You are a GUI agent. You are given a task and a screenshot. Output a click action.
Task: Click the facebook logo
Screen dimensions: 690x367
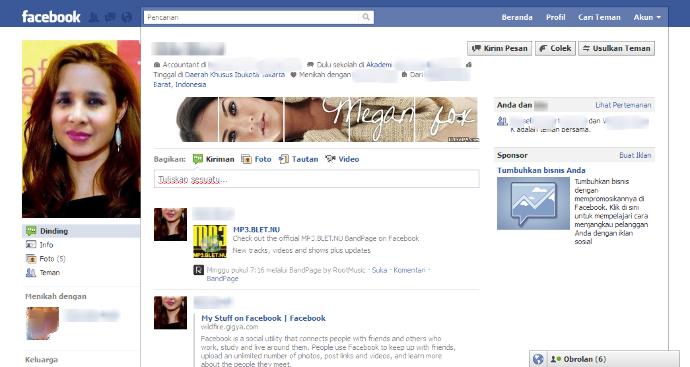tap(51, 17)
